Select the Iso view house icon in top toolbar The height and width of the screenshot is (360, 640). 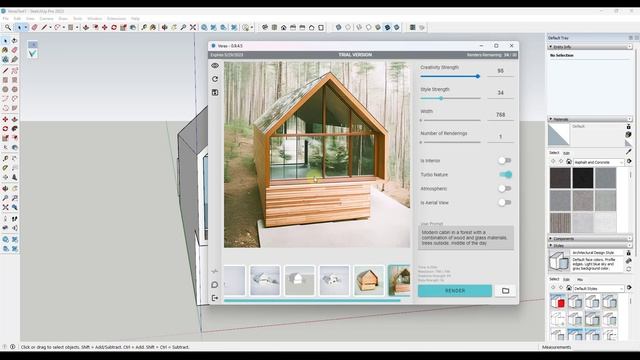click(265, 27)
